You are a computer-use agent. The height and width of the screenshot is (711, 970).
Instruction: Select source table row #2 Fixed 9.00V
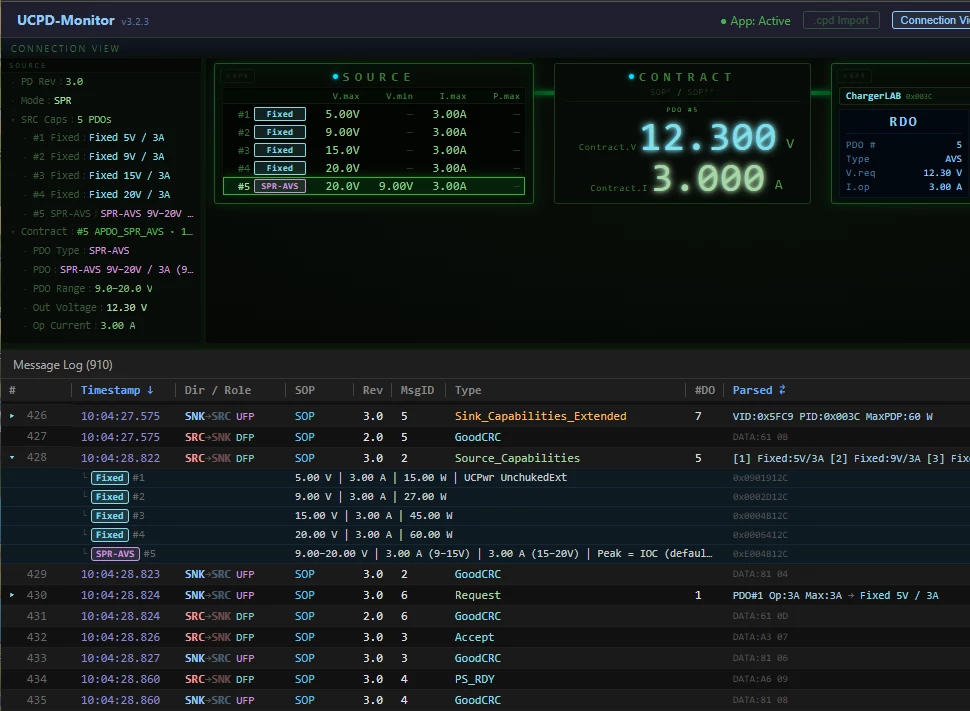374,132
